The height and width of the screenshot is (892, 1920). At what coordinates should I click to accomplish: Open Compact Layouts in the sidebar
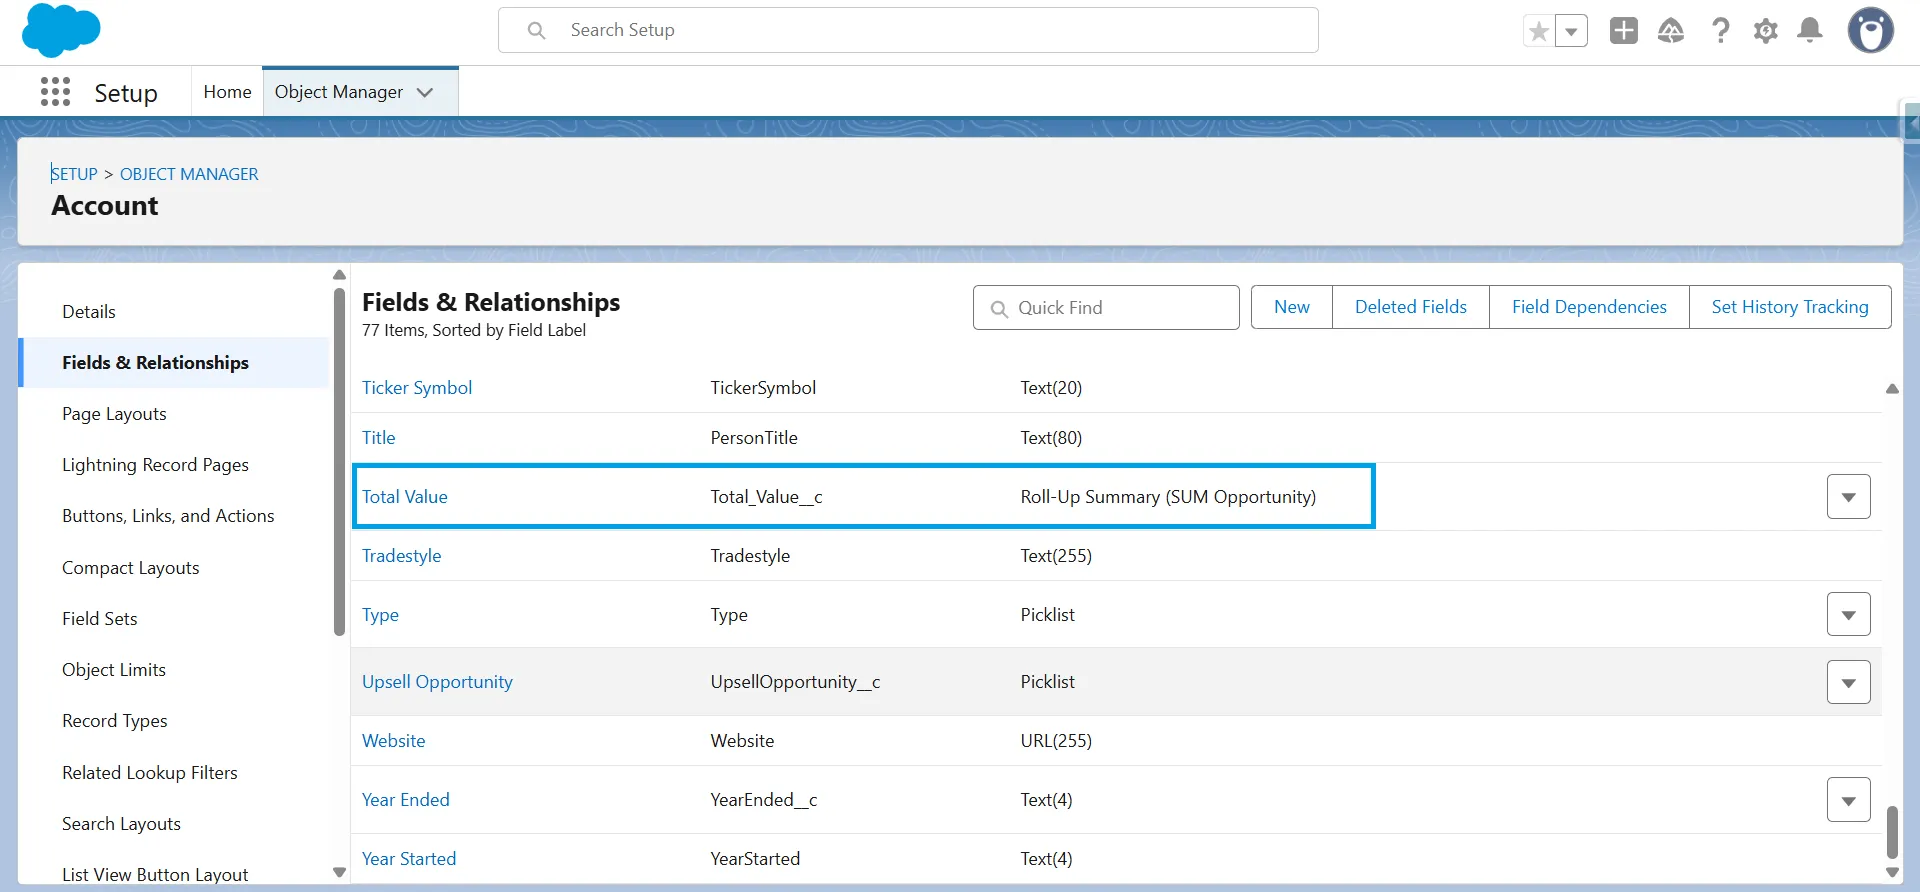click(131, 568)
